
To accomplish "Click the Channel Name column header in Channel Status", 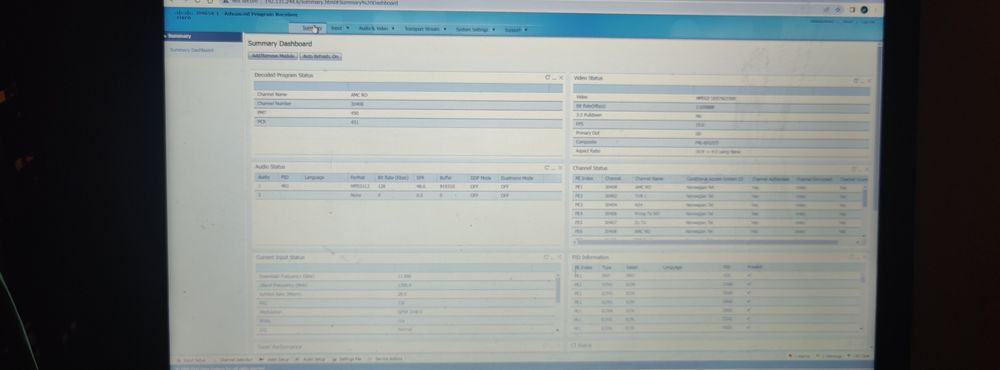I will click(x=649, y=179).
